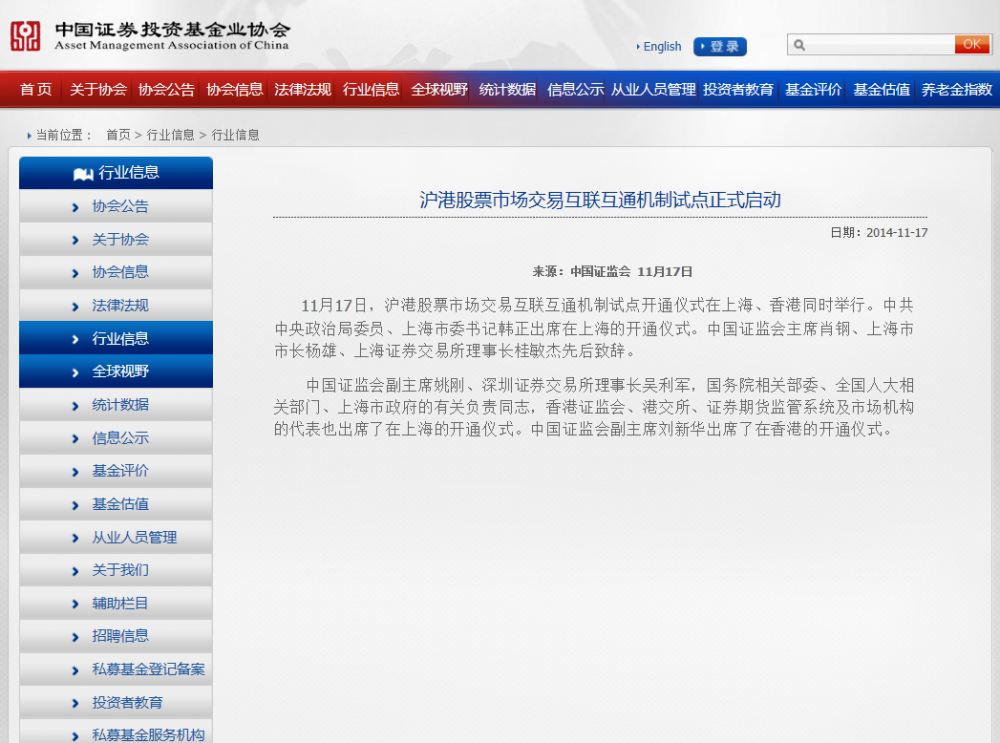Open 协会公告 in the top navigation bar
The image size is (1000, 743).
pos(166,89)
